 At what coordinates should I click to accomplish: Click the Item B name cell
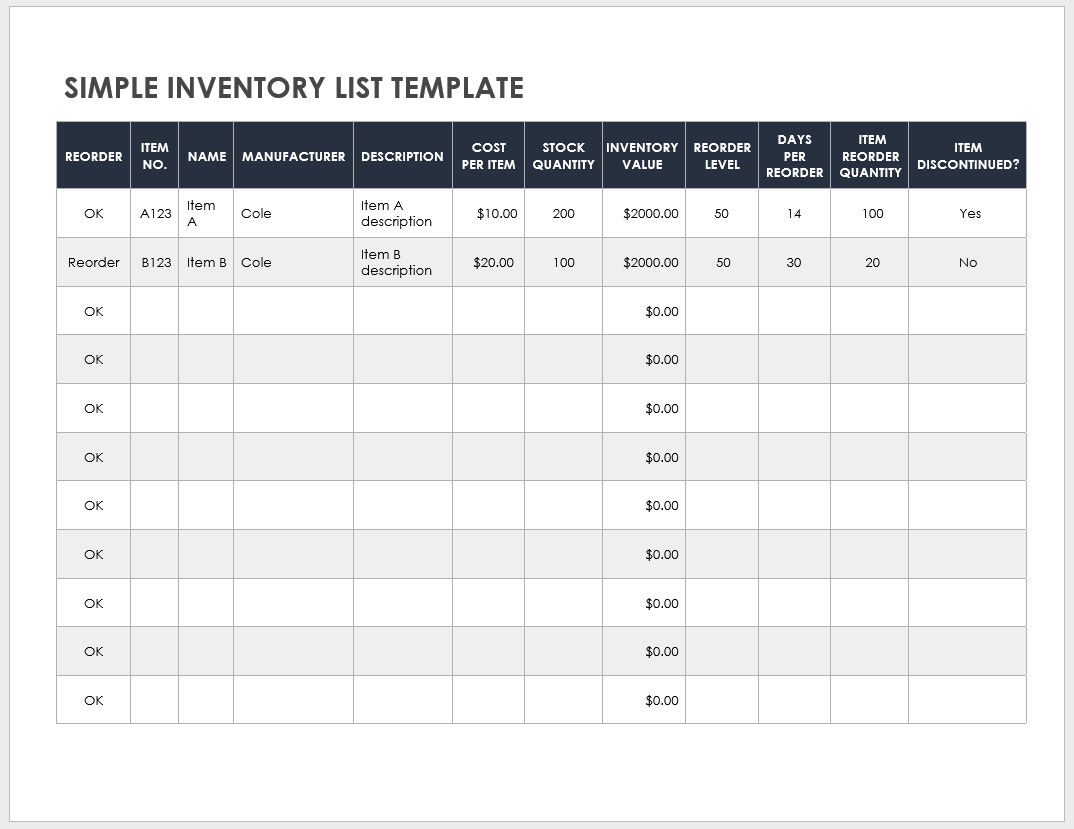point(205,262)
